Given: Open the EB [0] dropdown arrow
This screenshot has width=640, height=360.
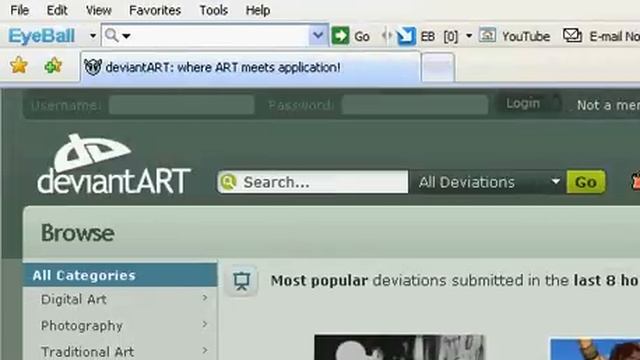Looking at the screenshot, I should pos(469,36).
